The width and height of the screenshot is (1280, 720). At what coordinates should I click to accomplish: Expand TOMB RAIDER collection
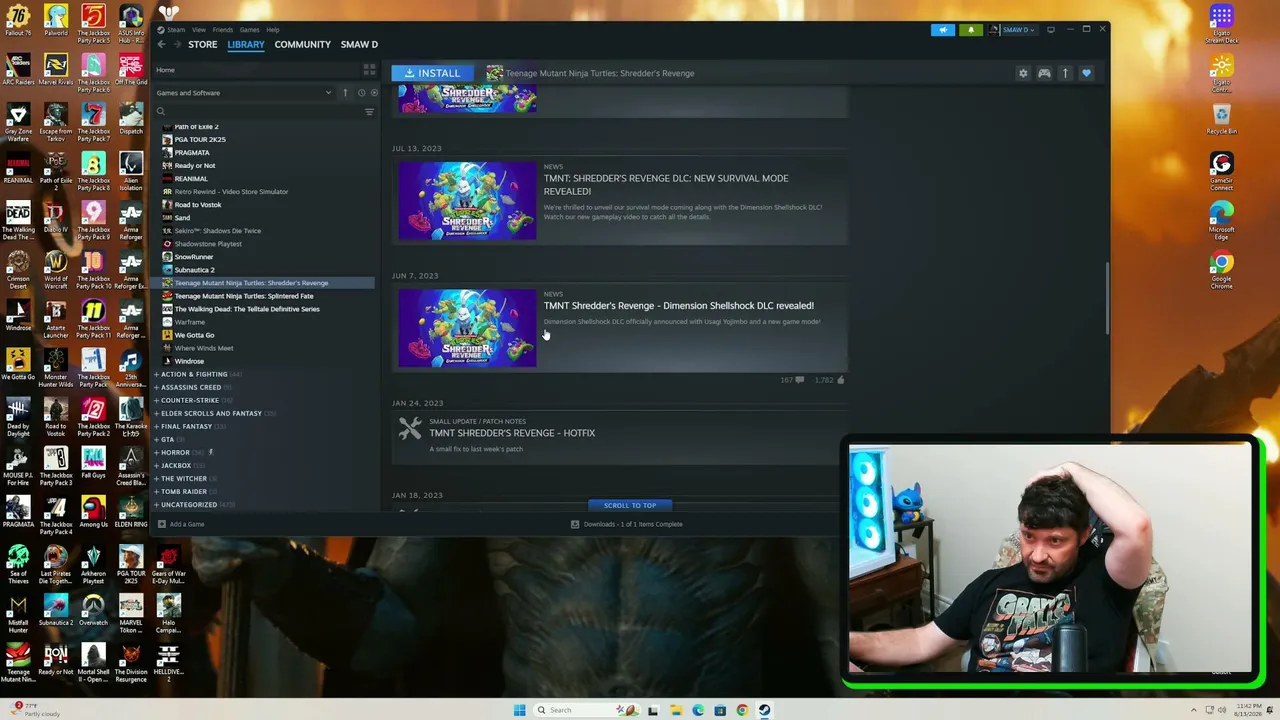pos(184,491)
